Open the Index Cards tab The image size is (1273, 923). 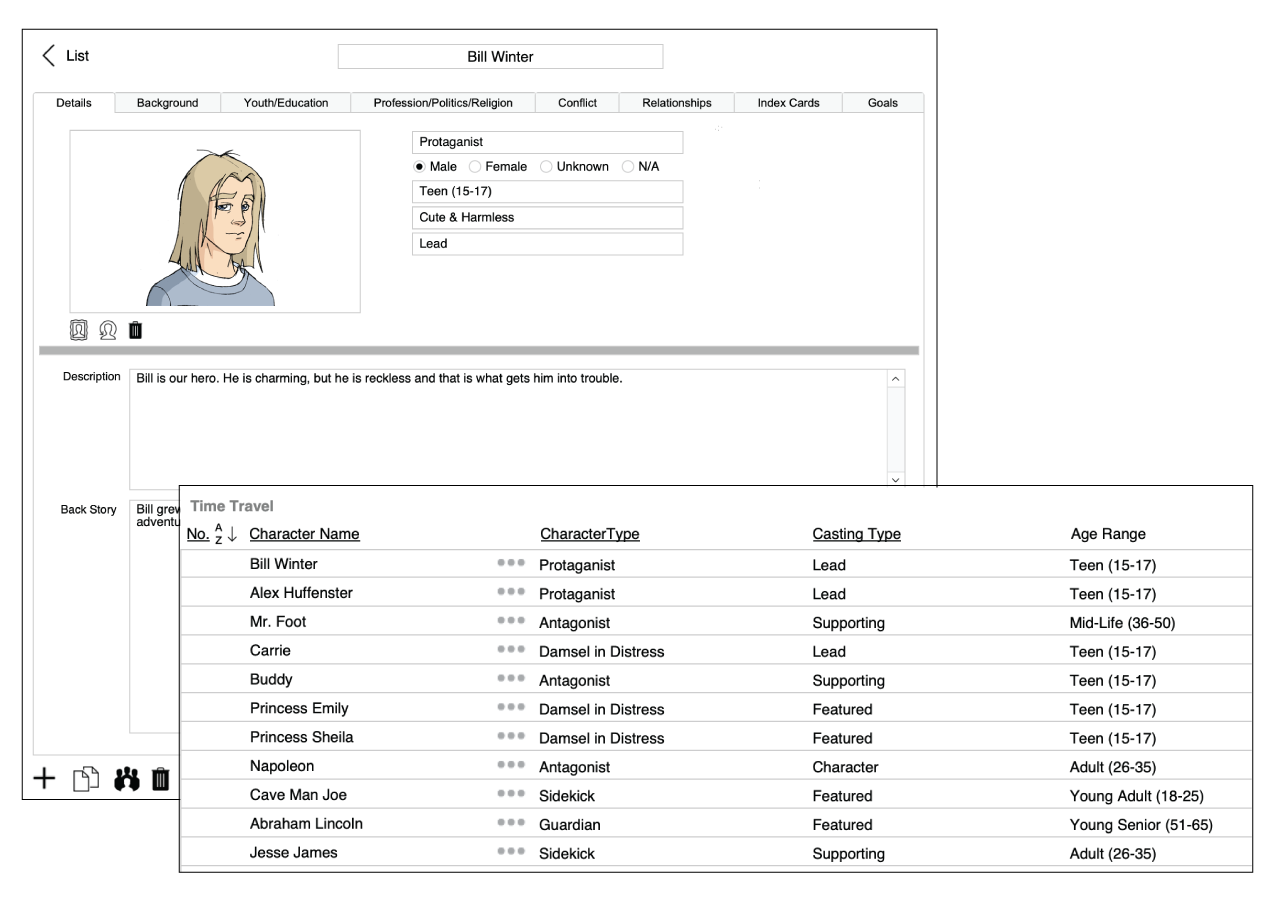pos(787,102)
